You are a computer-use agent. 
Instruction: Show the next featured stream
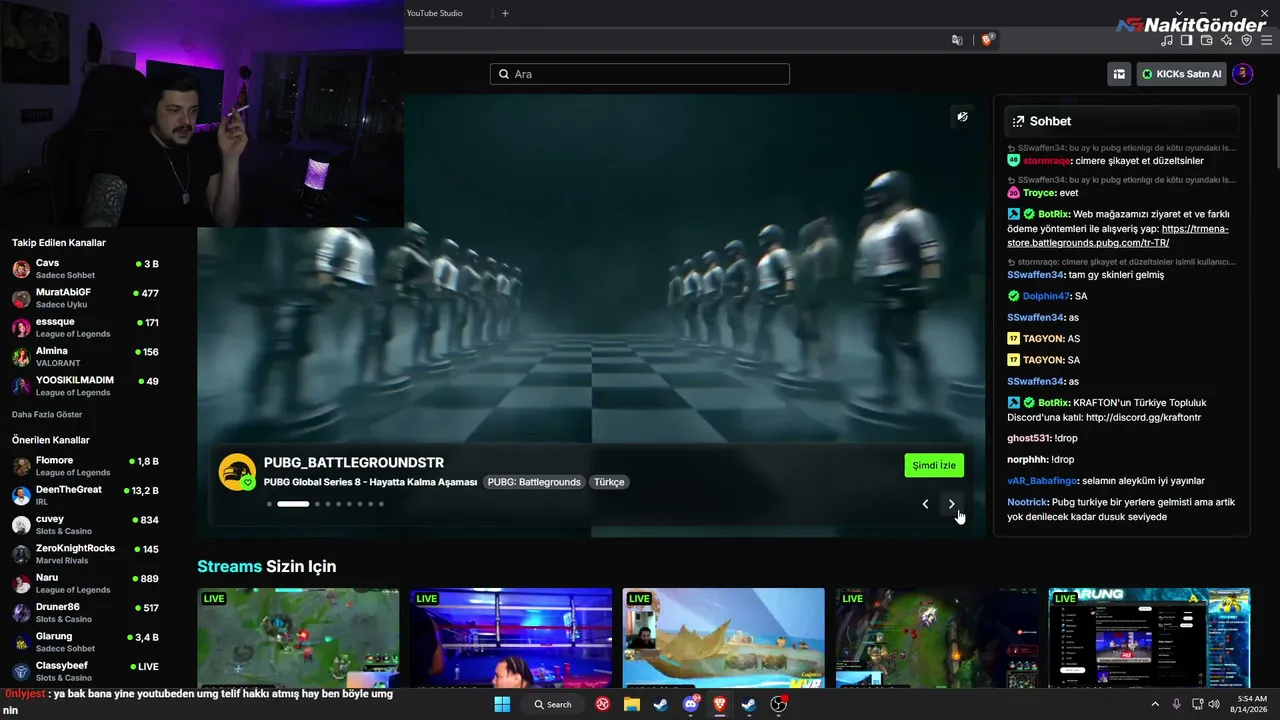tap(951, 504)
